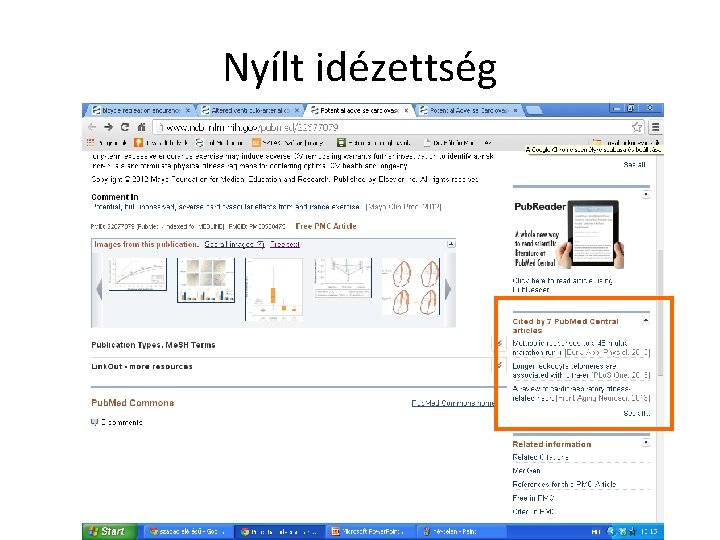Switch to Microsoft PowerPoint taskbar button

point(371,531)
